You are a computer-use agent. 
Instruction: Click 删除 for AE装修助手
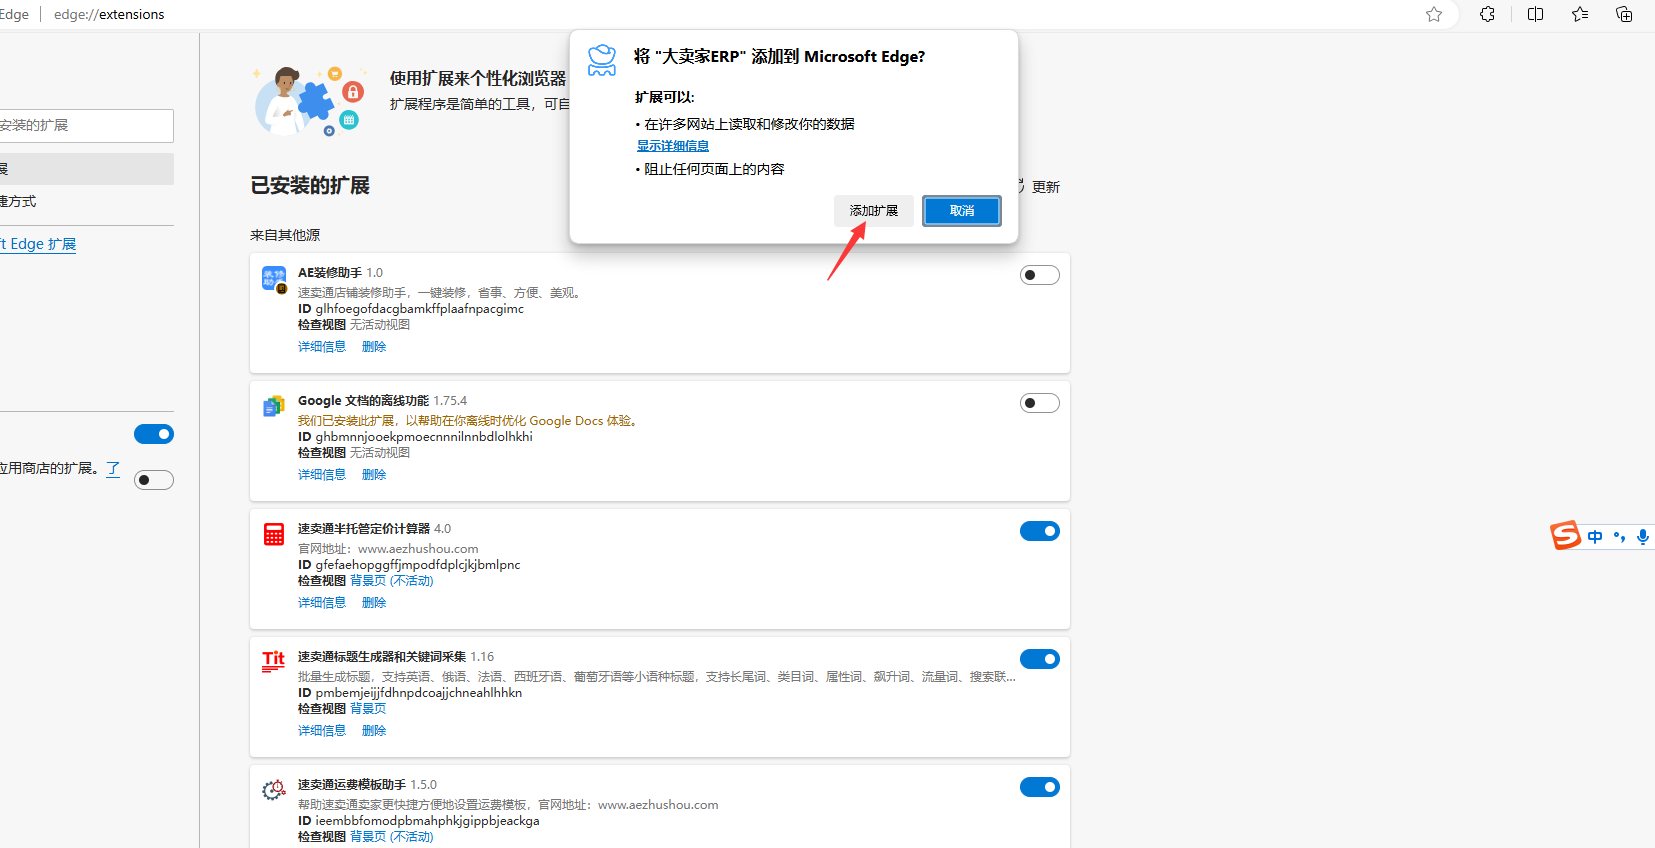pos(374,347)
